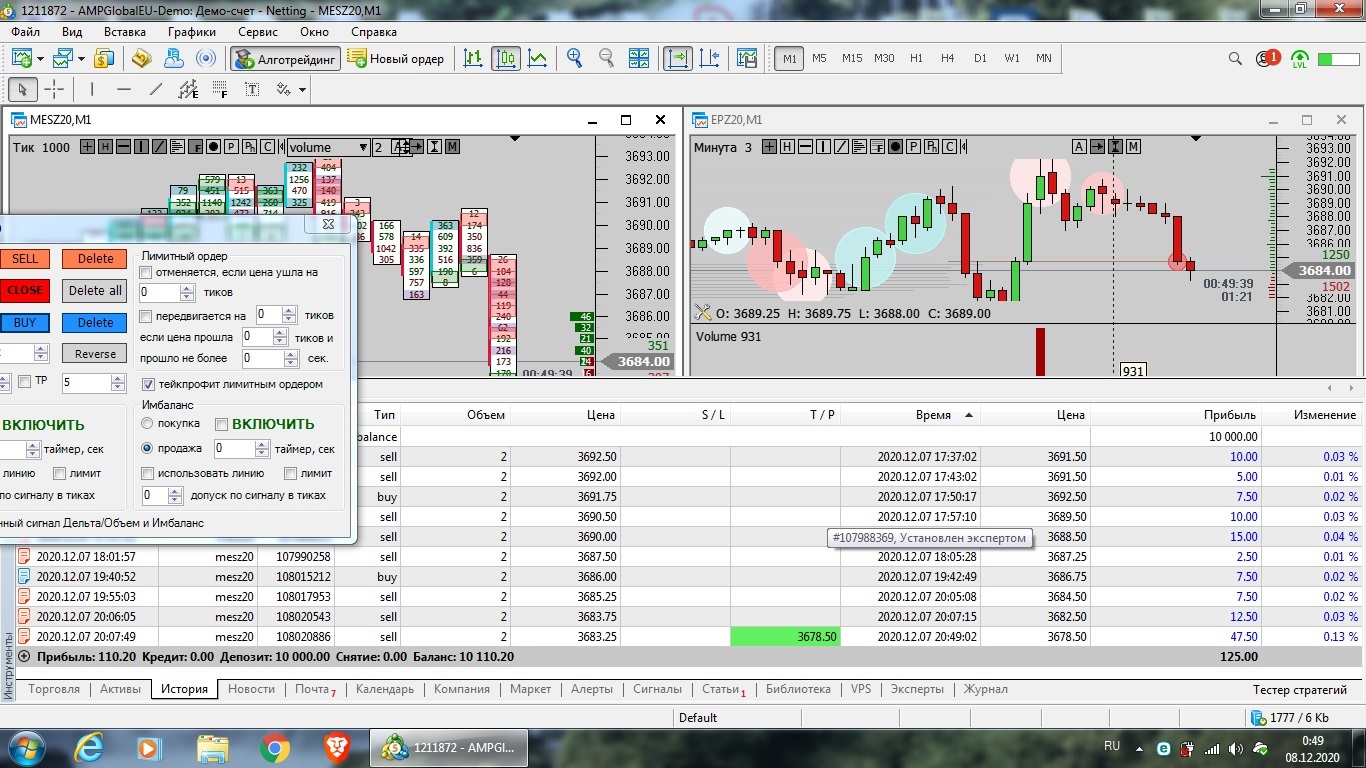Select the 'покупка' radio button
Screen dimensions: 1366x768
coord(147,424)
